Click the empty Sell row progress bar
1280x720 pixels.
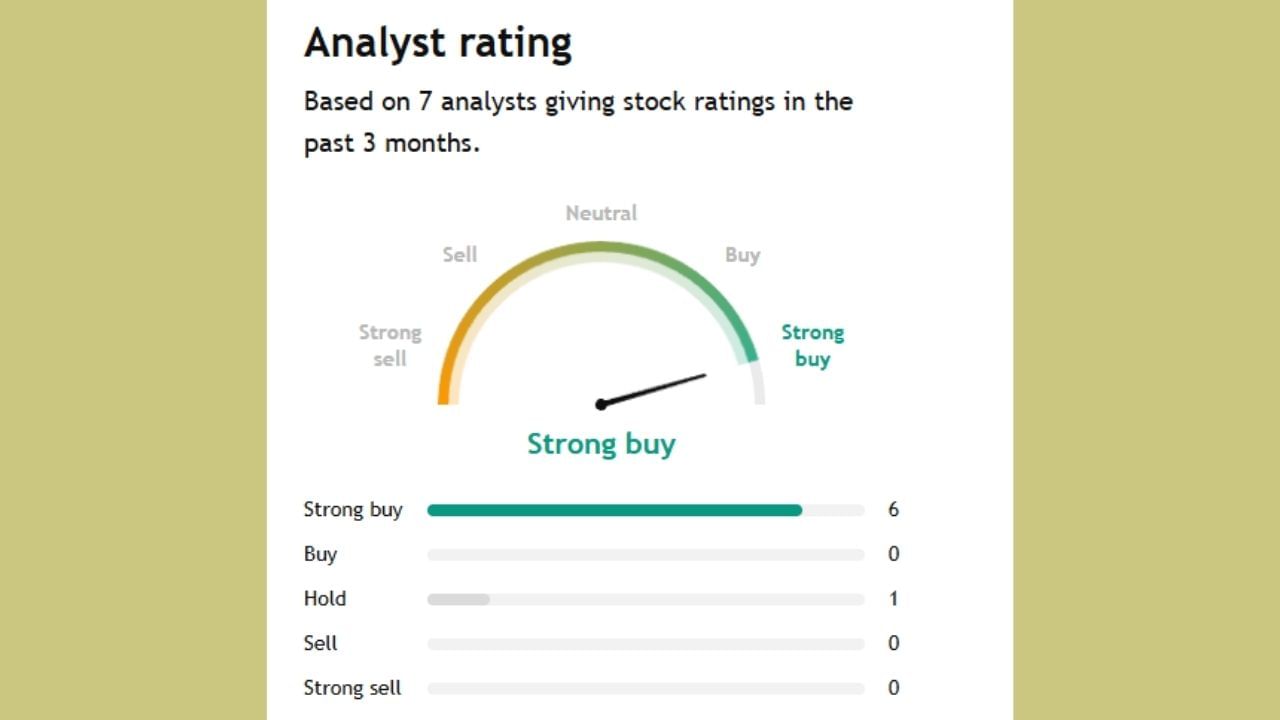pyautogui.click(x=645, y=644)
